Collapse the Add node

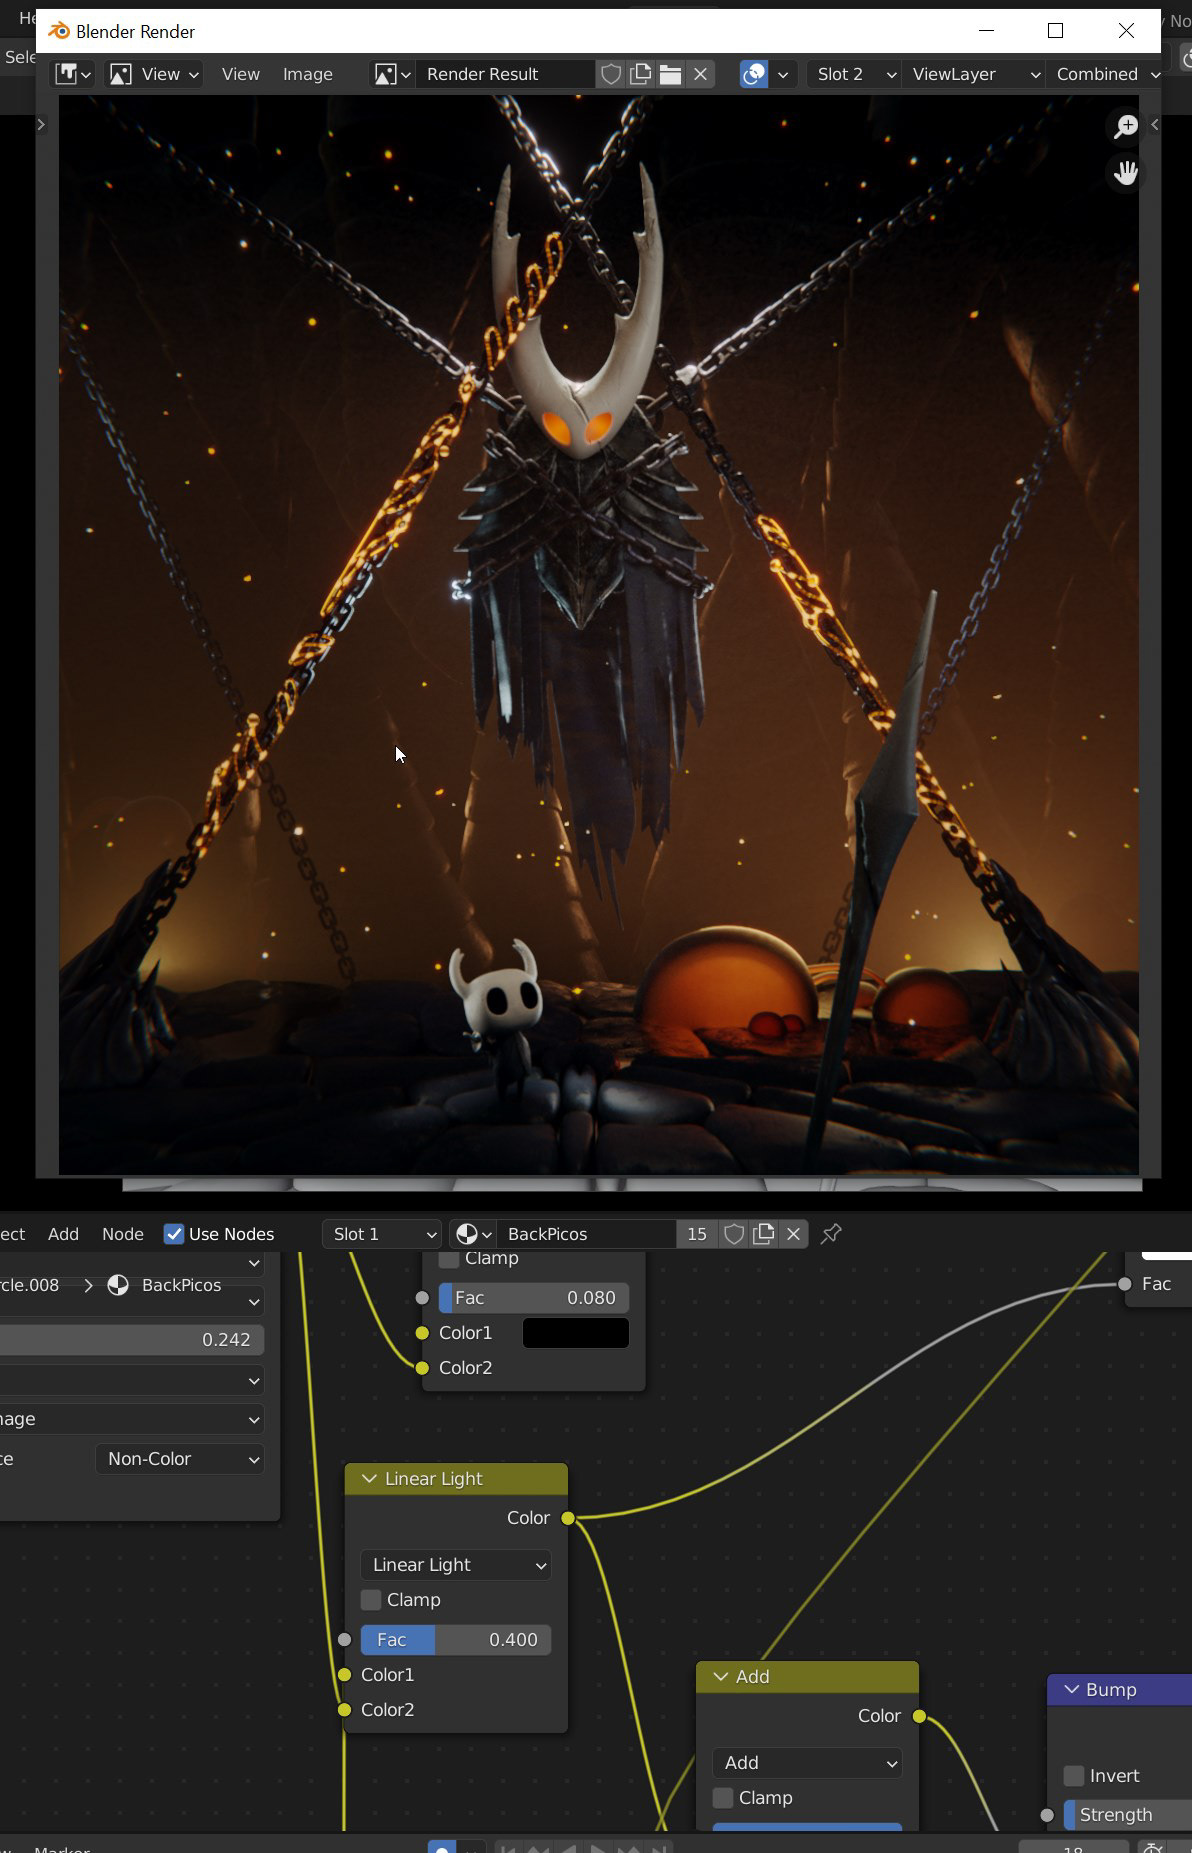(x=720, y=1677)
